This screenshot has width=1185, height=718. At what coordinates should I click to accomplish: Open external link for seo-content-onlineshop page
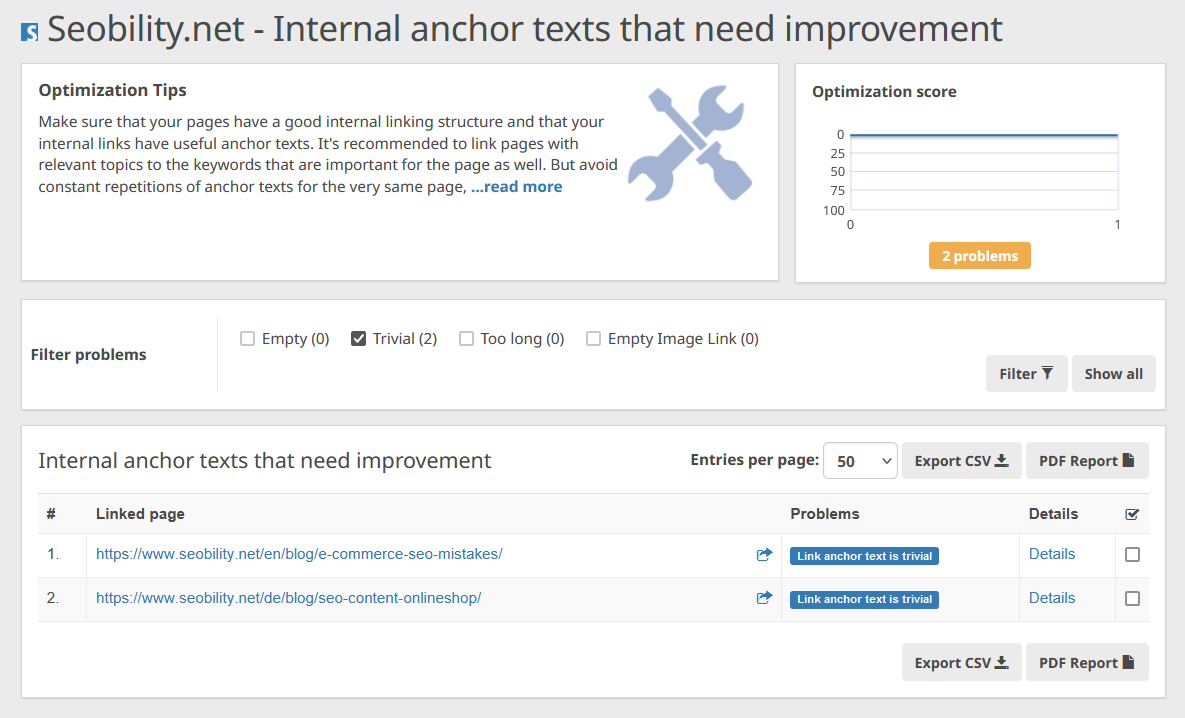click(765, 598)
